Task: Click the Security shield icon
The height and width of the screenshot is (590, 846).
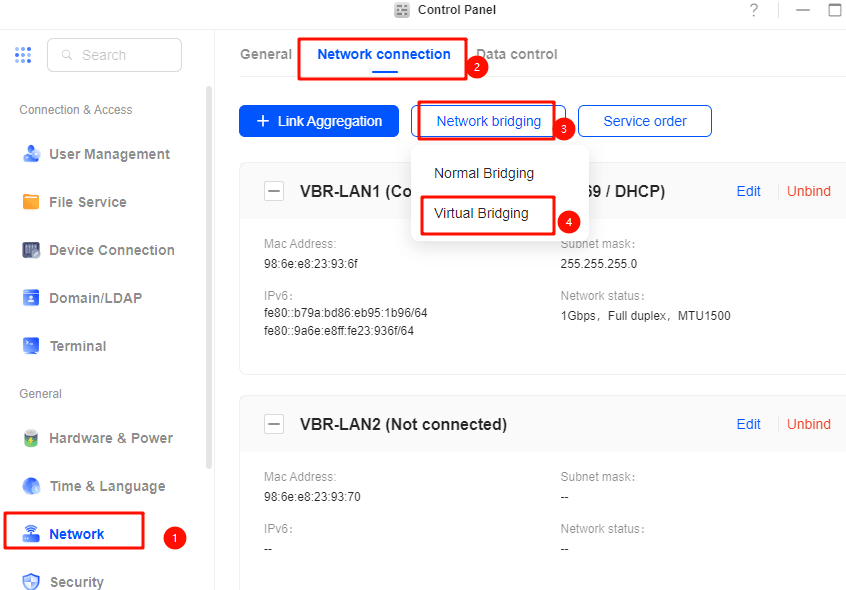Action: pyautogui.click(x=31, y=581)
